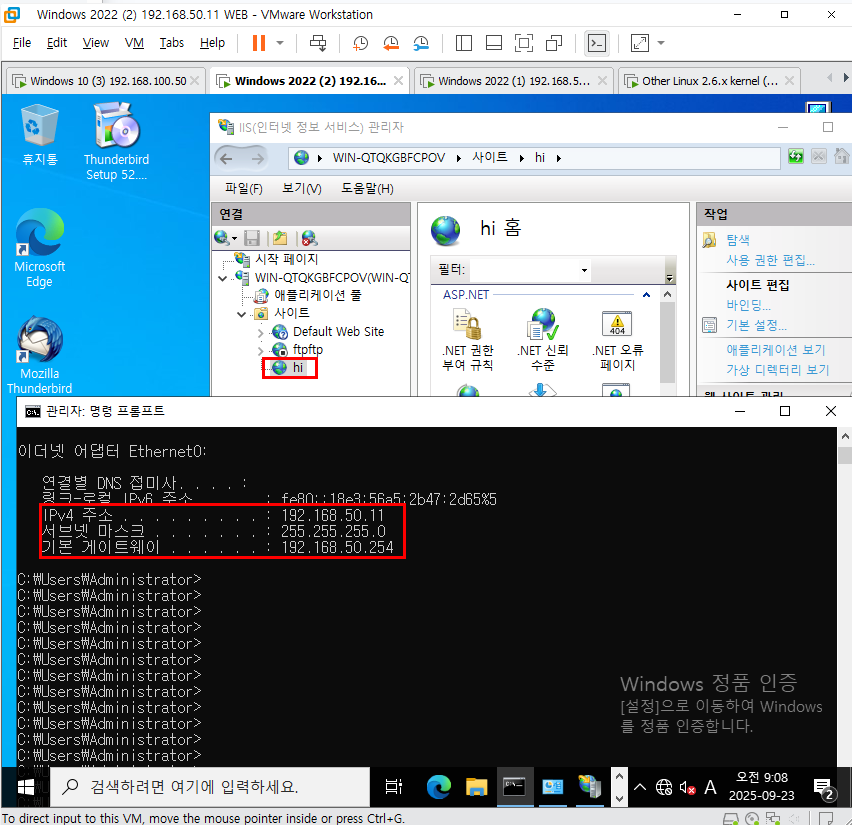Viewport: 852px width, 825px height.
Task: Switch to Unity mode
Action: 554,43
